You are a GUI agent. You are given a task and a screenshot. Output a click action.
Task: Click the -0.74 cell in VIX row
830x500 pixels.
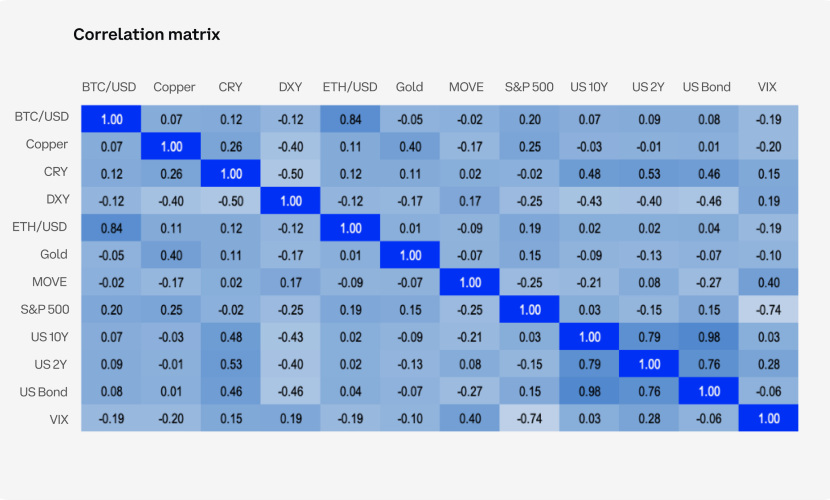[529, 419]
